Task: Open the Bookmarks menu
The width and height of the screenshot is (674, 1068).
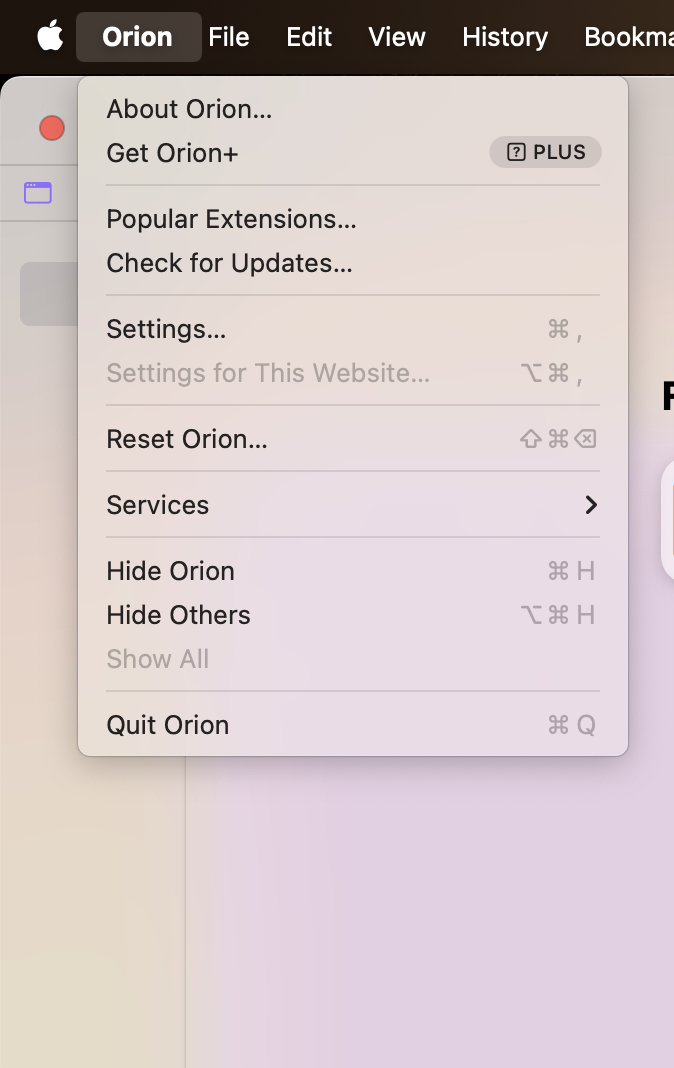Action: 629,37
